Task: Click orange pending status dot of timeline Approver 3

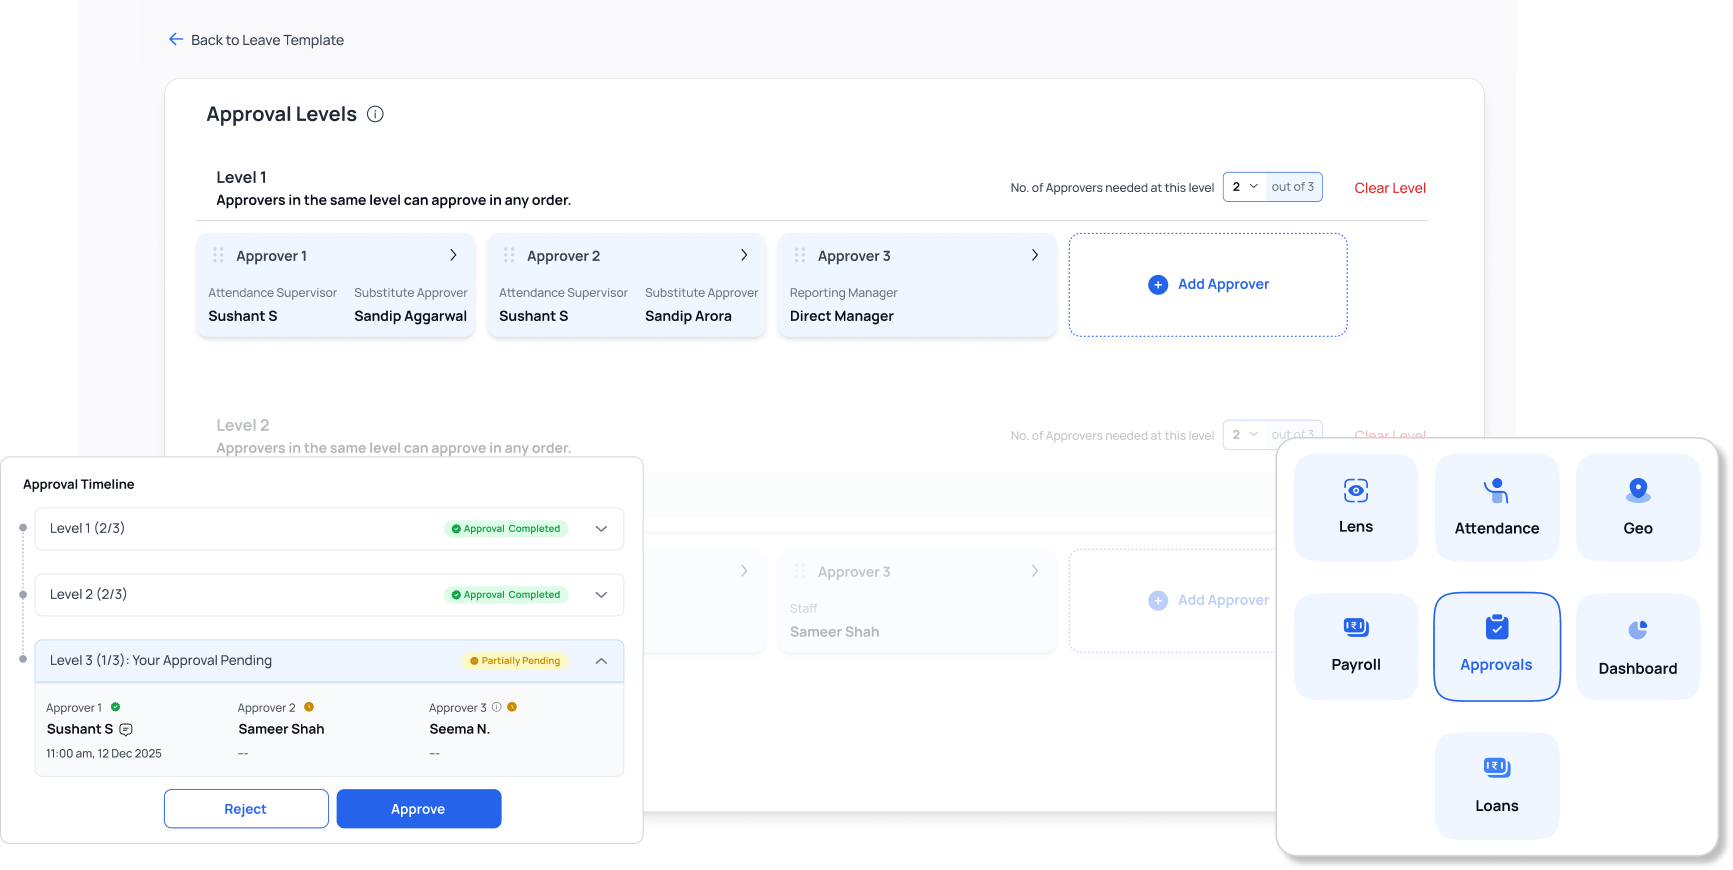Action: pyautogui.click(x=512, y=707)
